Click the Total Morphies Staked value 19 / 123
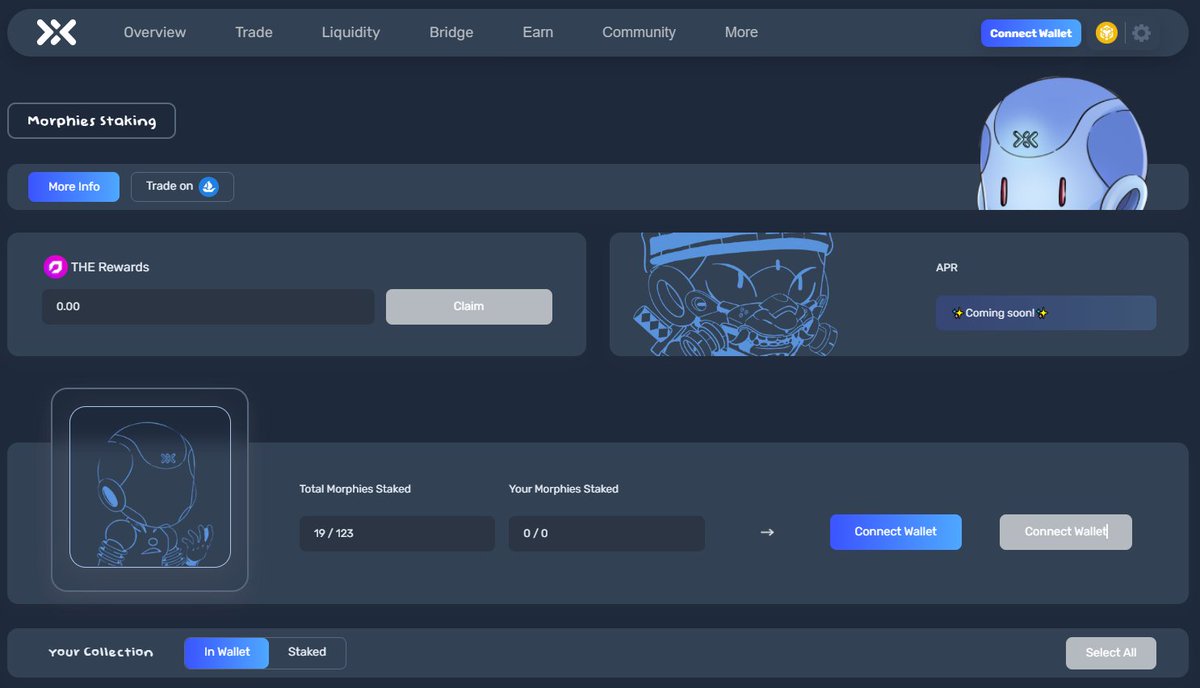 [x=397, y=533]
